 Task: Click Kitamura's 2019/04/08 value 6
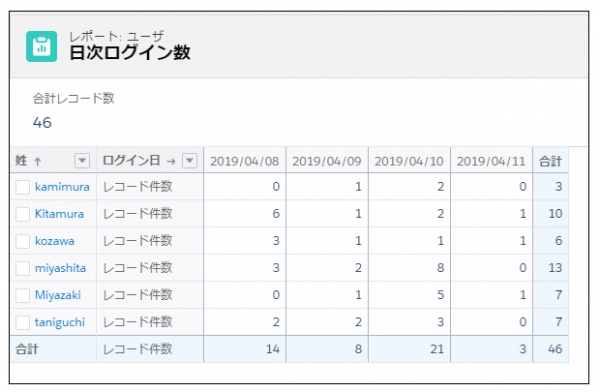click(276, 214)
